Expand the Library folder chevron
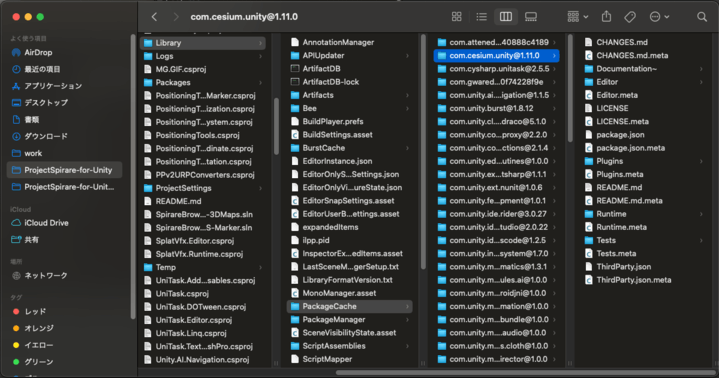Viewport: 719px width, 378px height. tap(260, 43)
